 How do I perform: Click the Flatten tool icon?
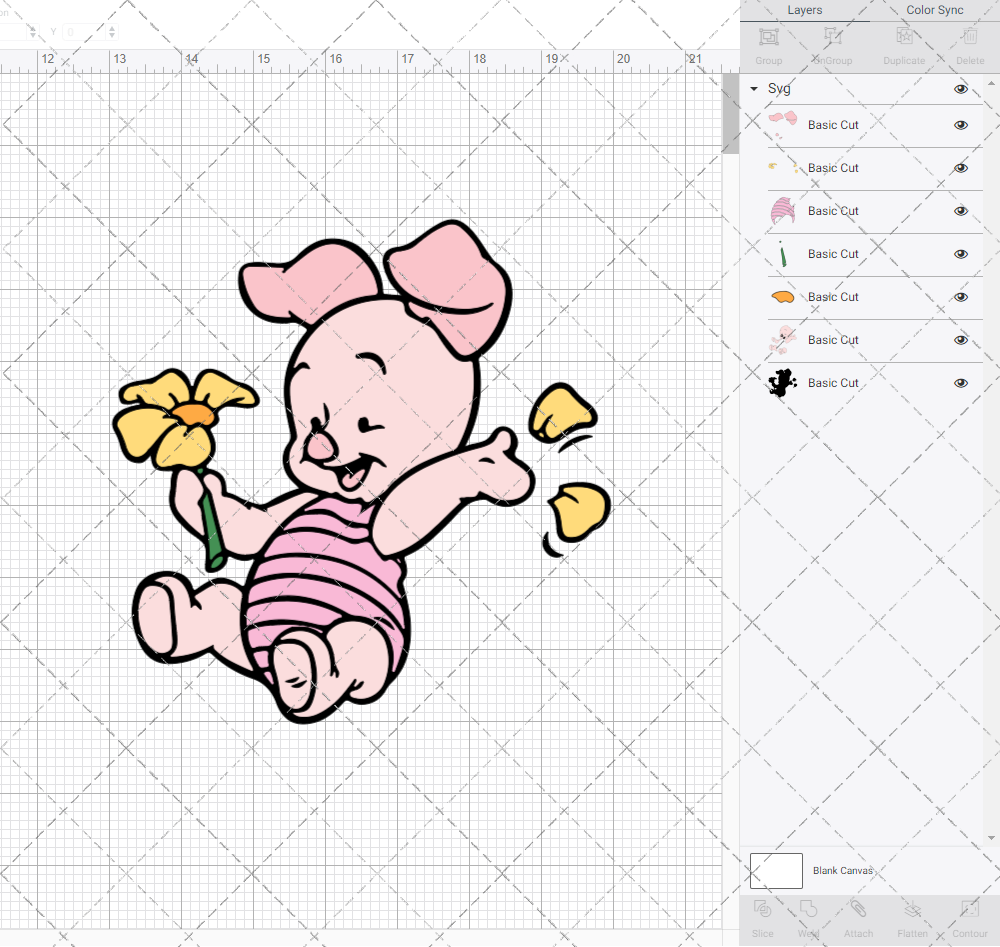(913, 909)
